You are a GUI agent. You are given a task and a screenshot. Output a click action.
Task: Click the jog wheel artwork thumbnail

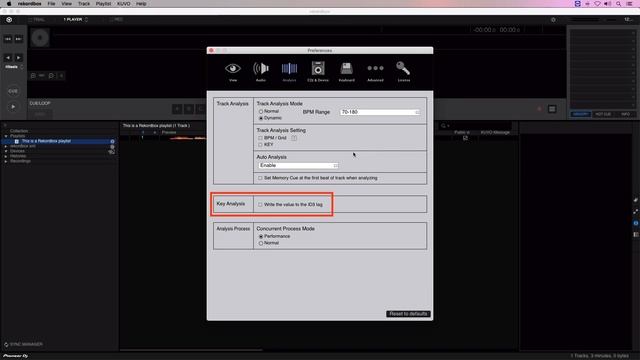click(40, 38)
